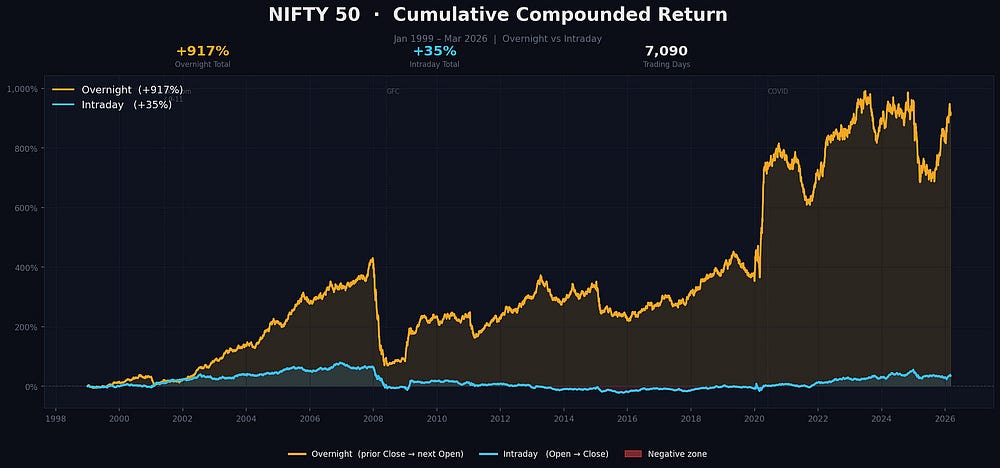Viewport: 1000px width, 468px height.
Task: Click the '2000' x-axis label
Action: (x=119, y=419)
